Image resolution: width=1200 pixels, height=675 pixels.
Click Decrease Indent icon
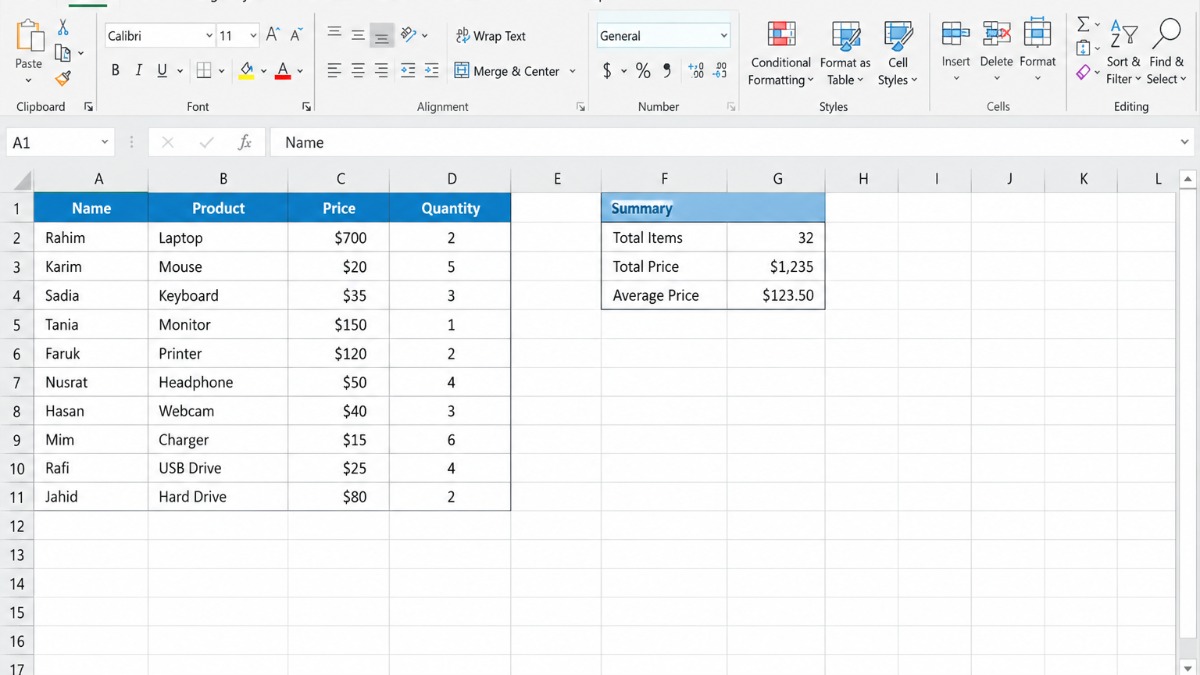(x=408, y=71)
